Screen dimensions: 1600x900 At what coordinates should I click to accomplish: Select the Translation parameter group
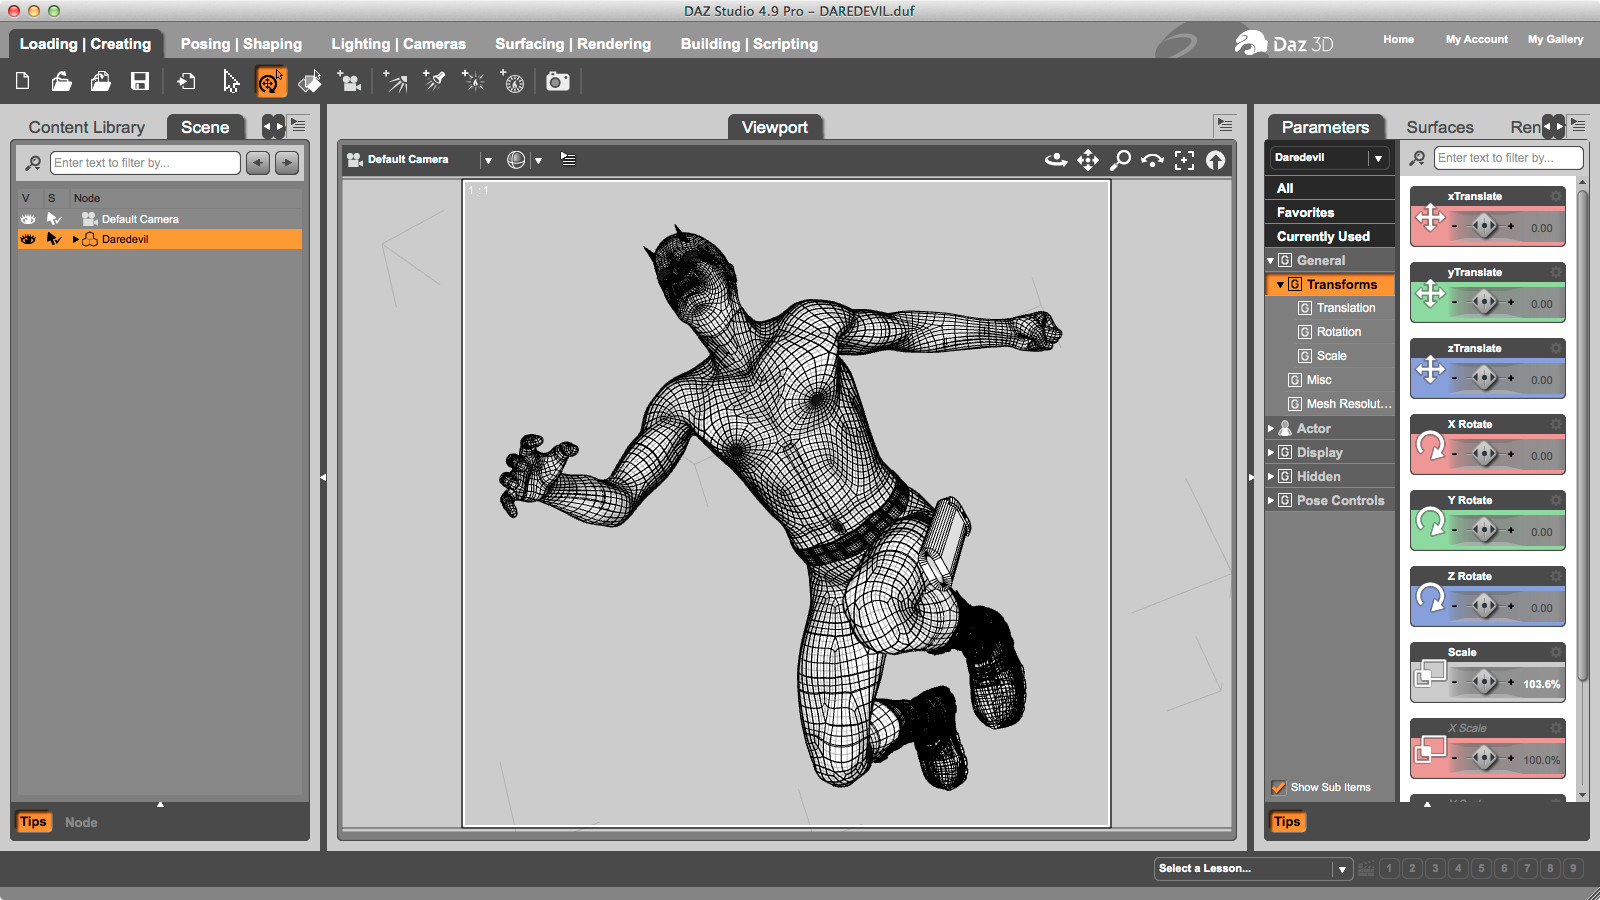click(x=1346, y=308)
